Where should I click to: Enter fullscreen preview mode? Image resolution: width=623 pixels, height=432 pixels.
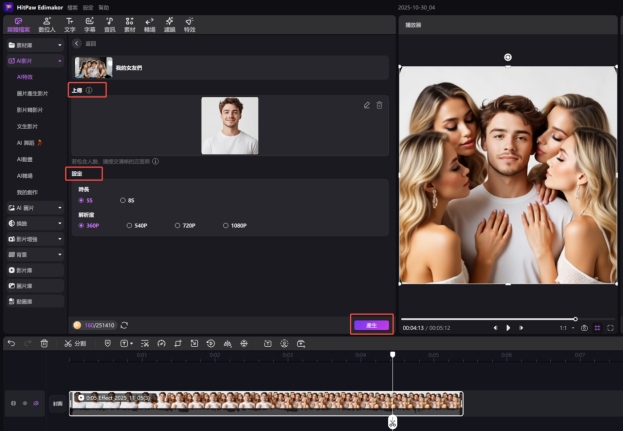click(610, 327)
